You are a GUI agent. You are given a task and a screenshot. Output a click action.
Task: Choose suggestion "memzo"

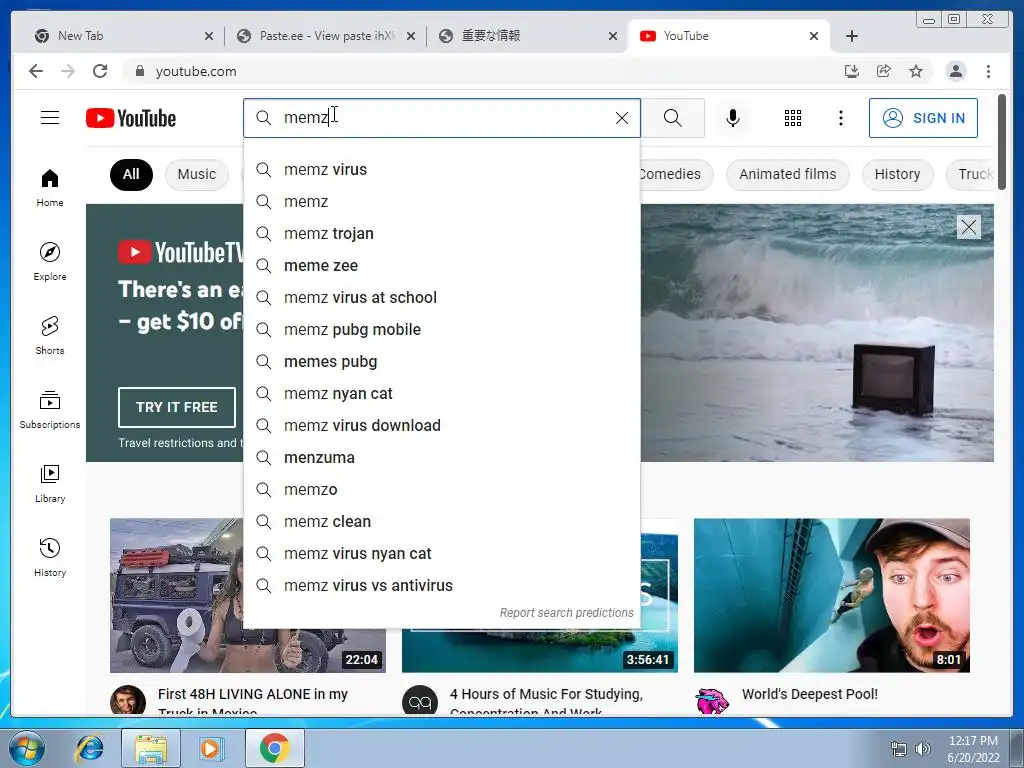(x=442, y=490)
